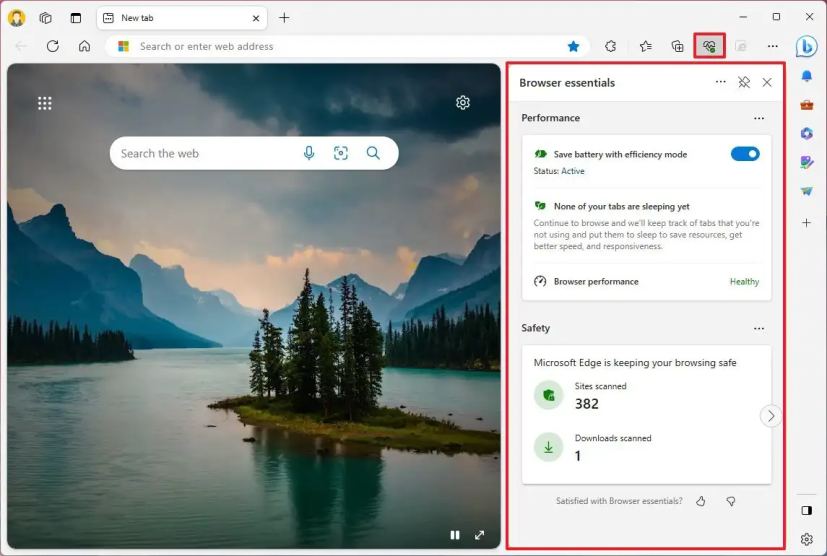Go to the Home page
This screenshot has height=556, width=827.
84,46
